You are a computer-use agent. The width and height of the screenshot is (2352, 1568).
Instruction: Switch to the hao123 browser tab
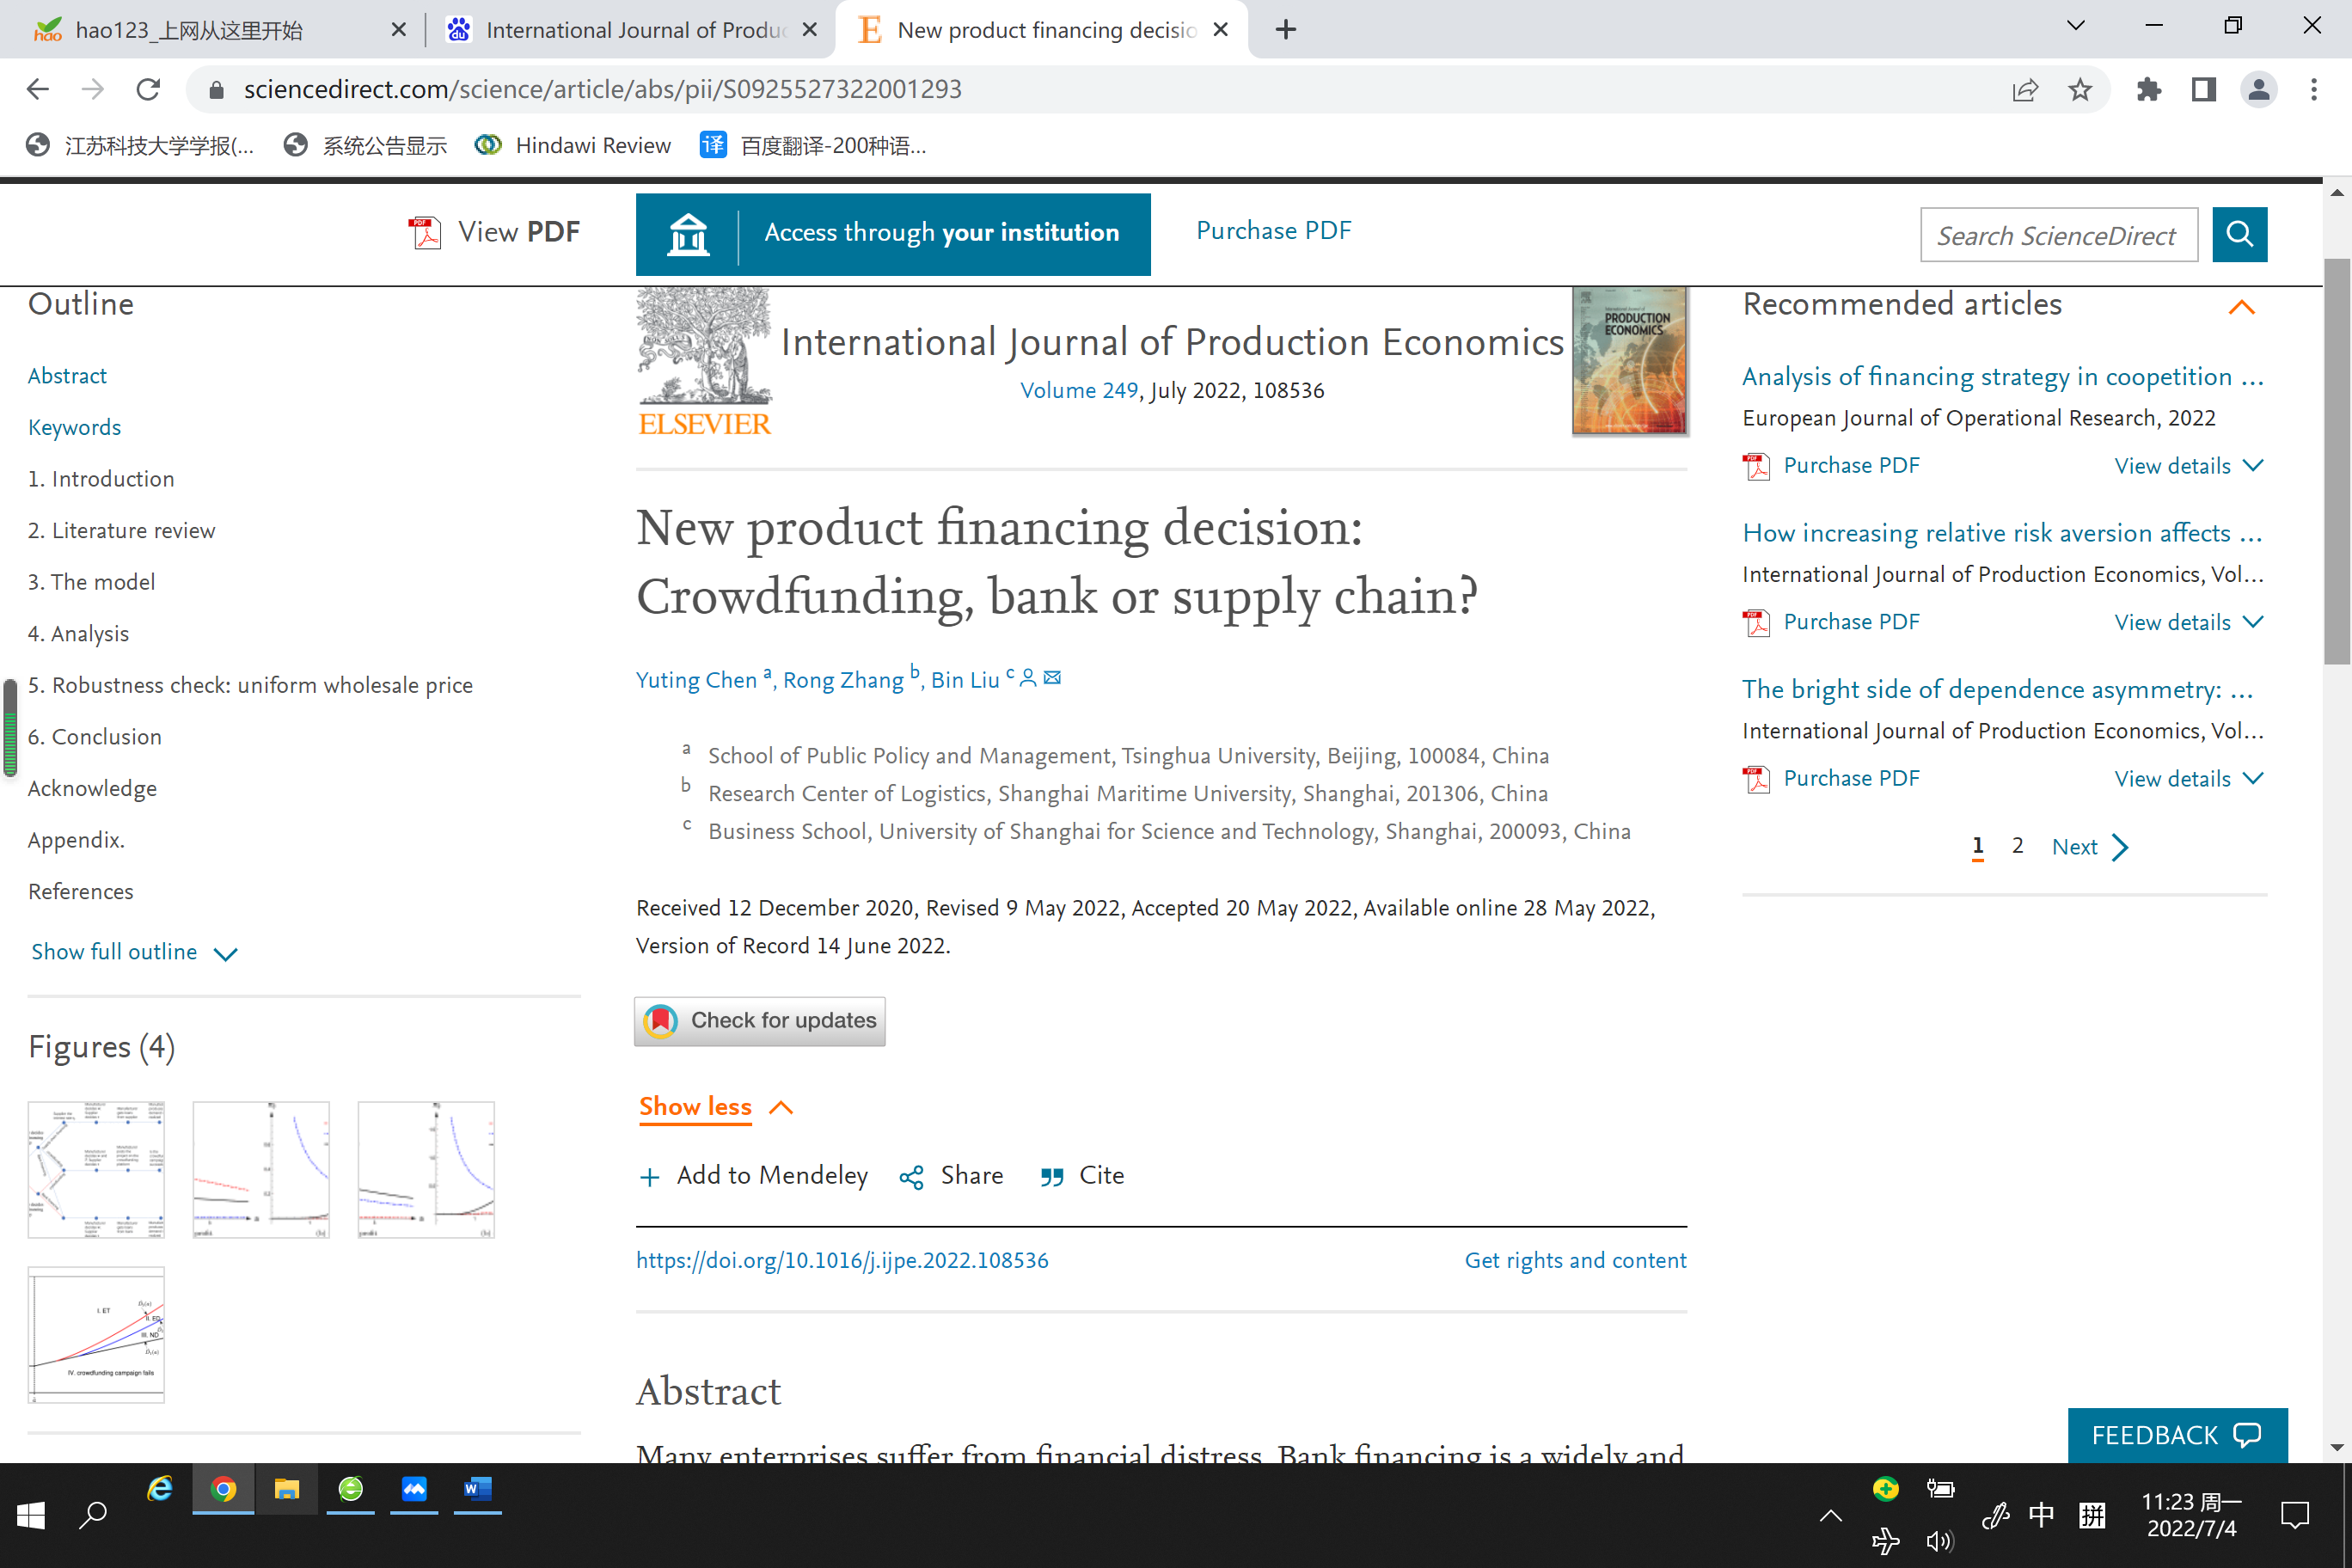click(x=190, y=30)
